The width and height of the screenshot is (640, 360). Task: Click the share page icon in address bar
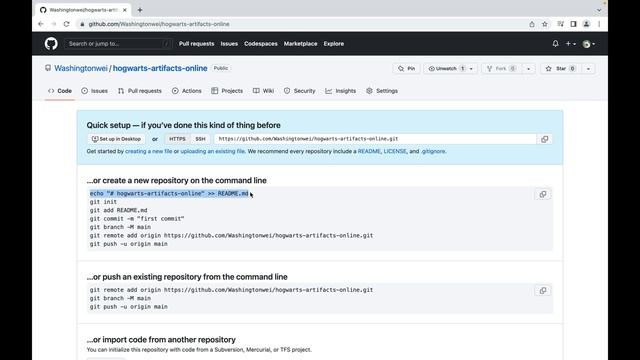click(531, 24)
